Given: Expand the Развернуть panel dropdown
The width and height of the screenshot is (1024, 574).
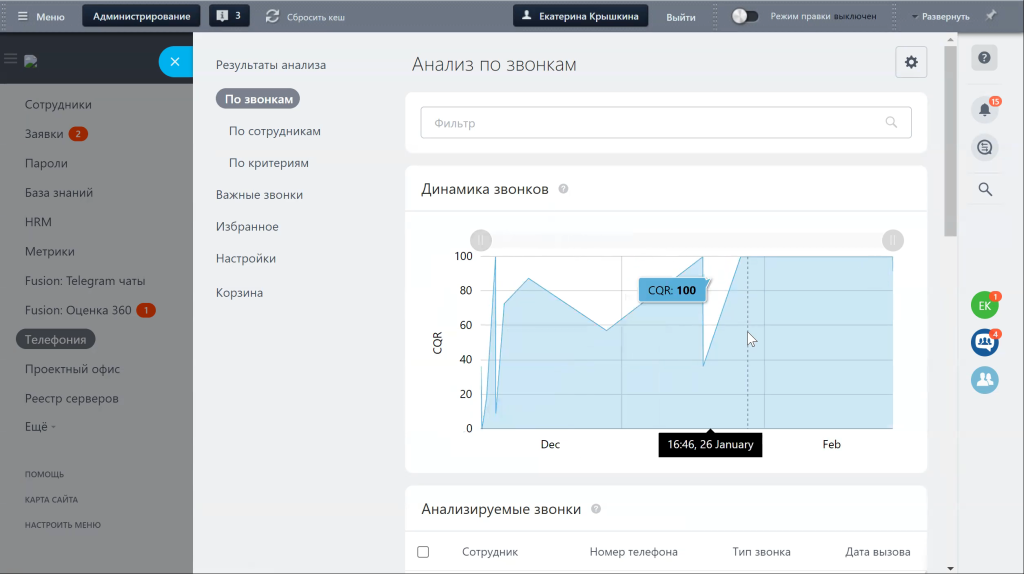Looking at the screenshot, I should (940, 16).
